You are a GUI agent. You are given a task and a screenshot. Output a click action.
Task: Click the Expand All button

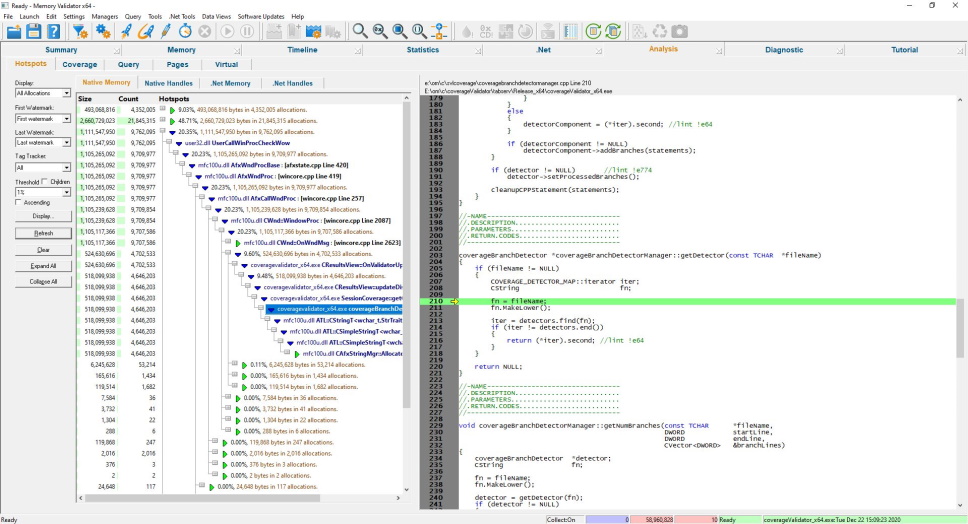(x=43, y=266)
